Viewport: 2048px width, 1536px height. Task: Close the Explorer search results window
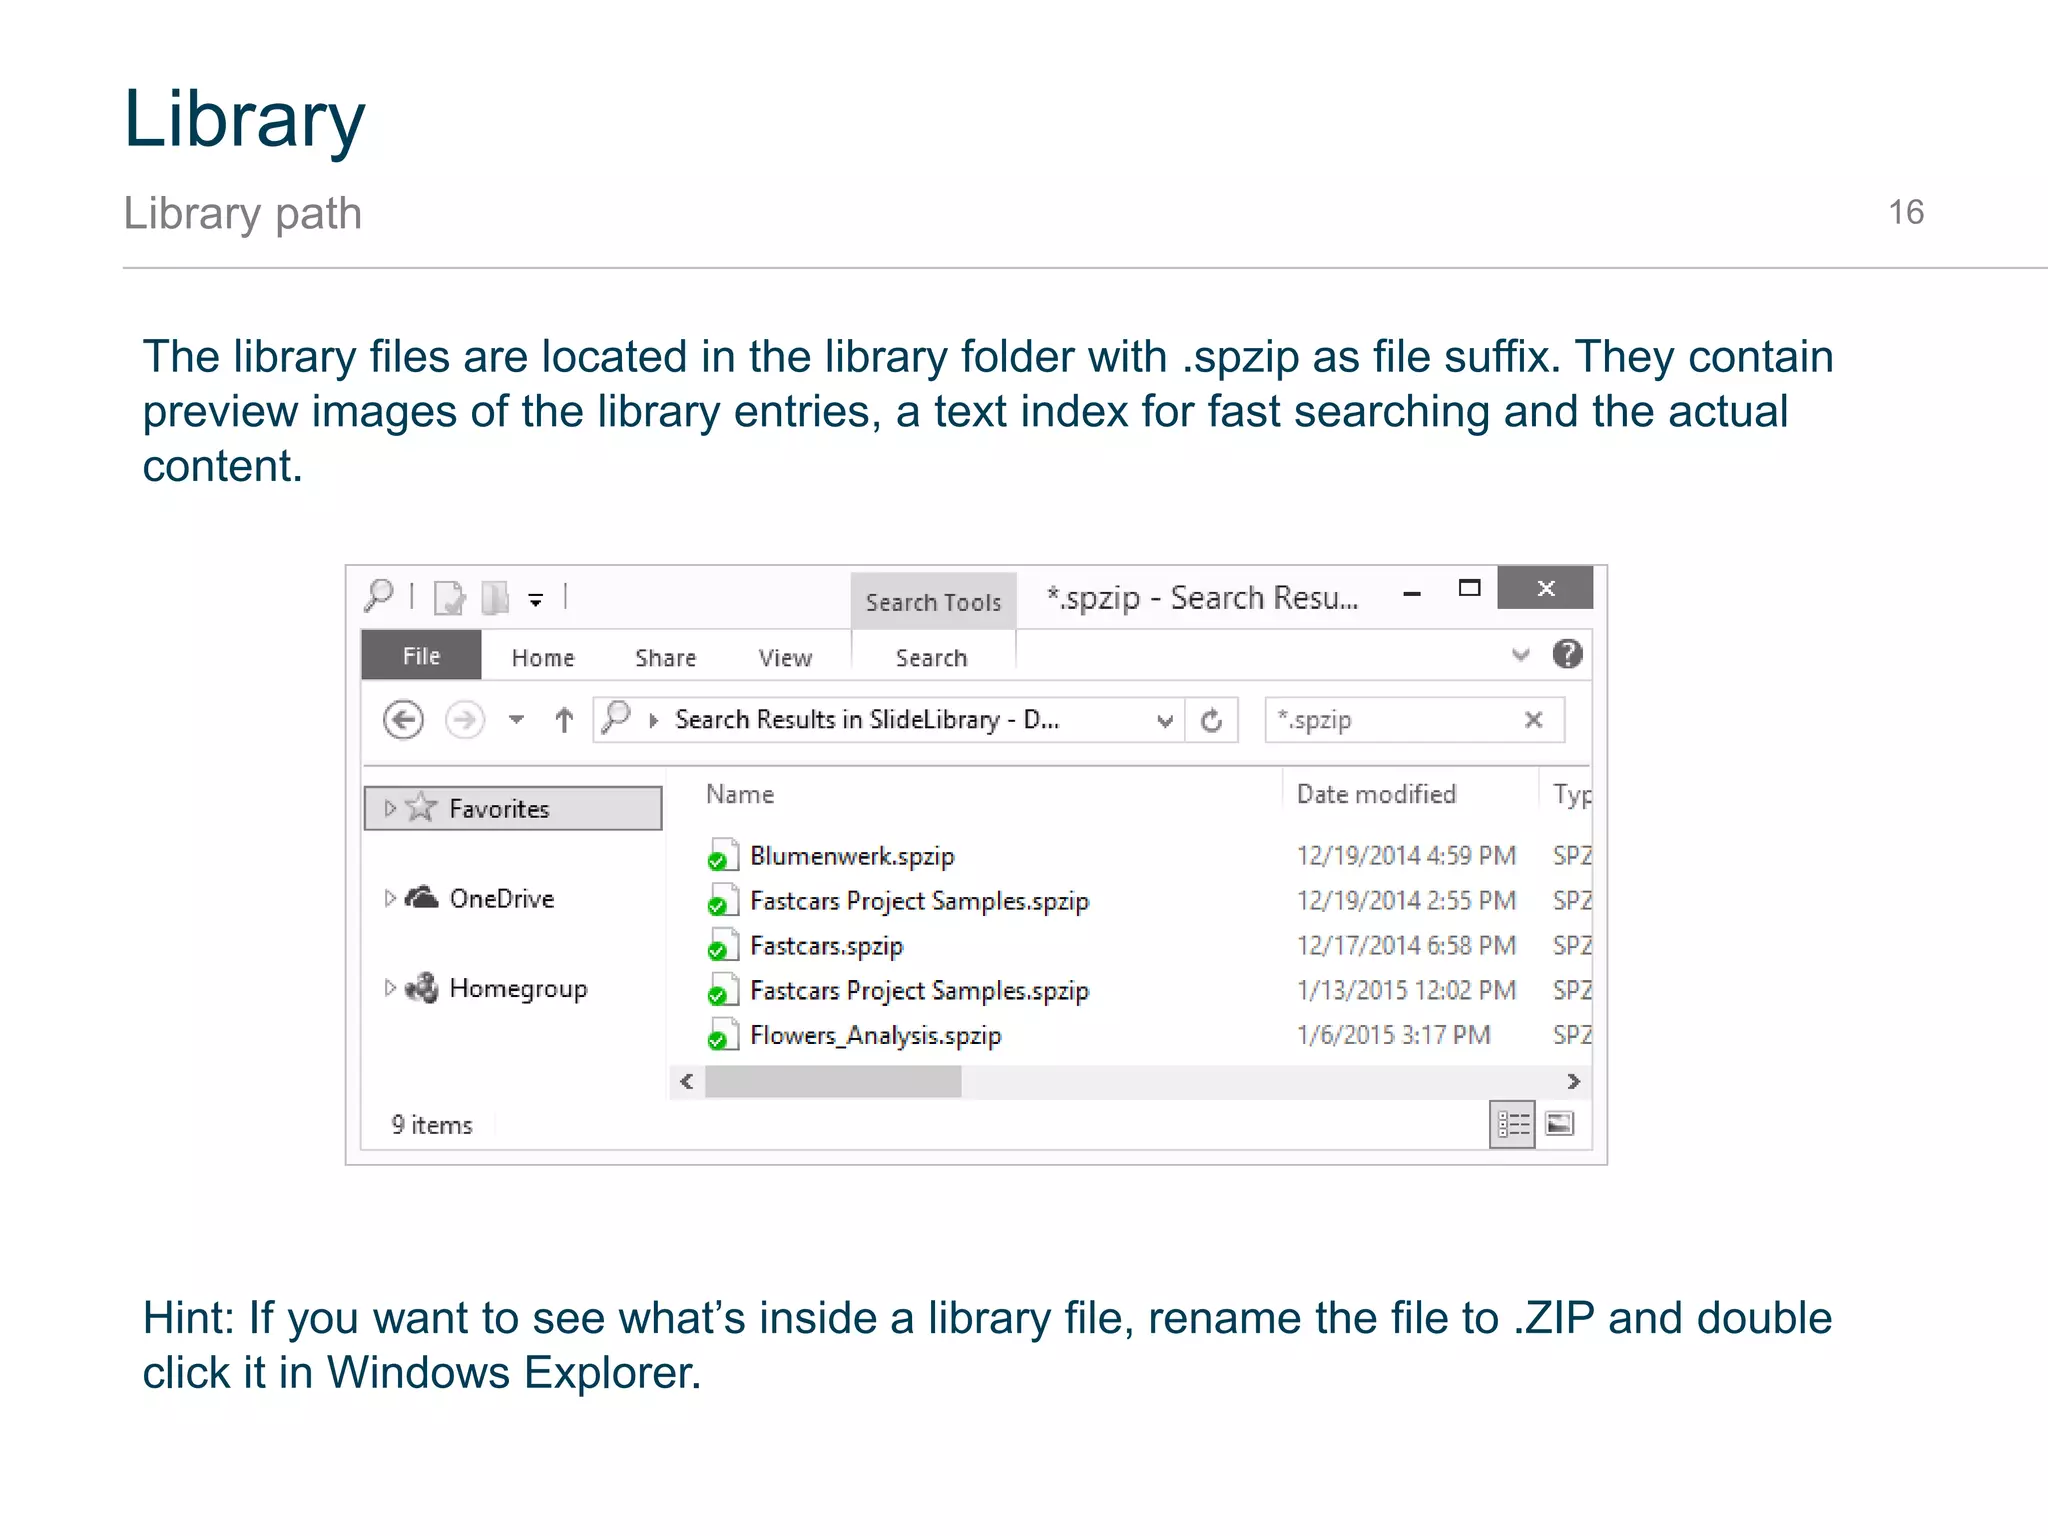[x=1545, y=588]
